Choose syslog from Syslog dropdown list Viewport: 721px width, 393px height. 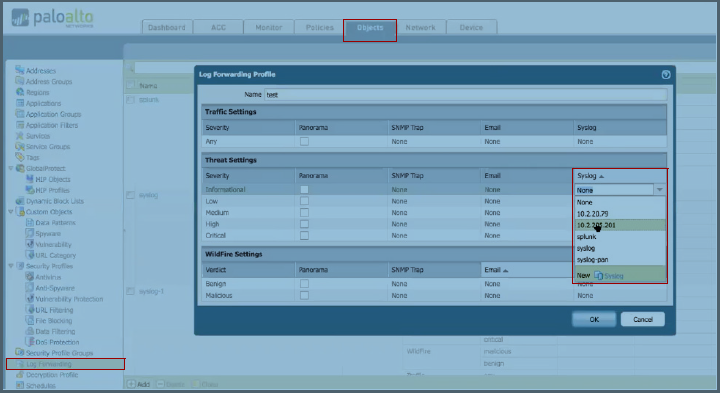tap(619, 248)
